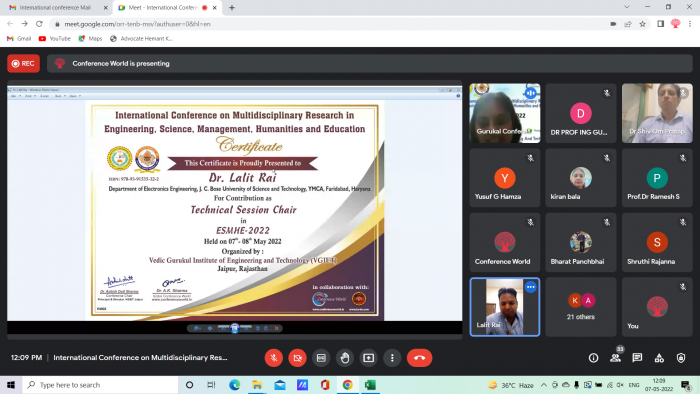700x394 pixels.
Task: Open meeting details info icon
Action: pyautogui.click(x=593, y=358)
